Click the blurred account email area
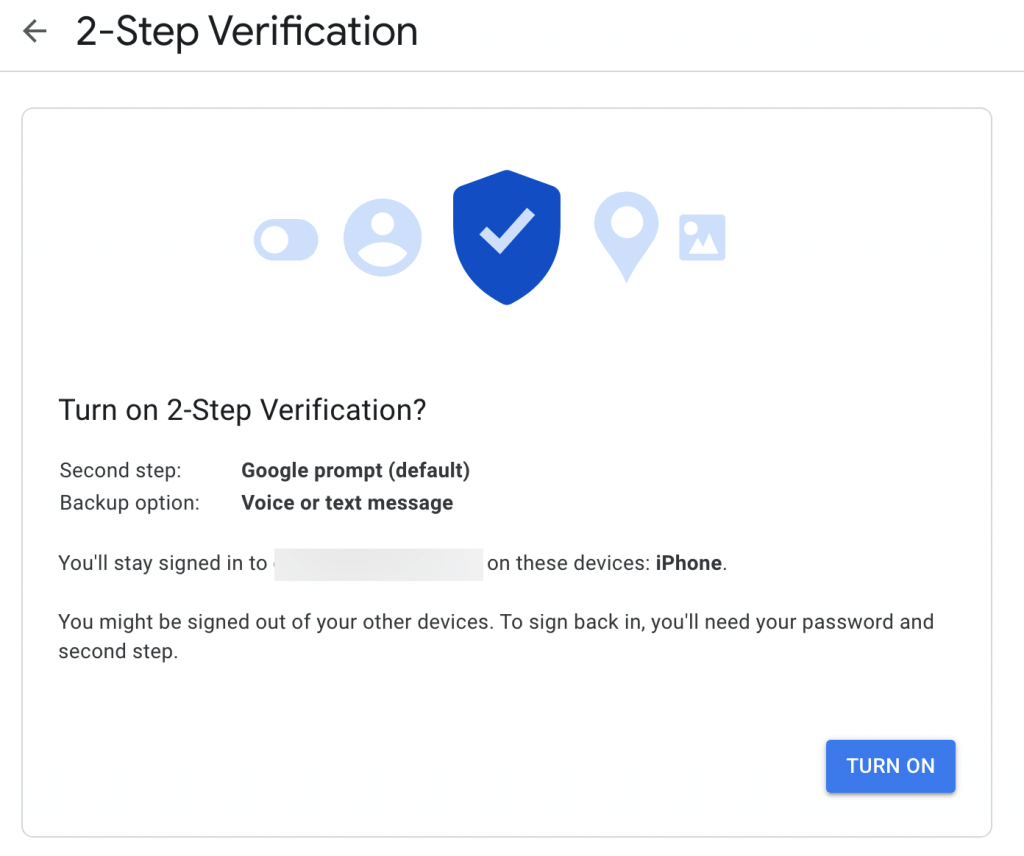The width and height of the screenshot is (1024, 856). click(x=378, y=563)
